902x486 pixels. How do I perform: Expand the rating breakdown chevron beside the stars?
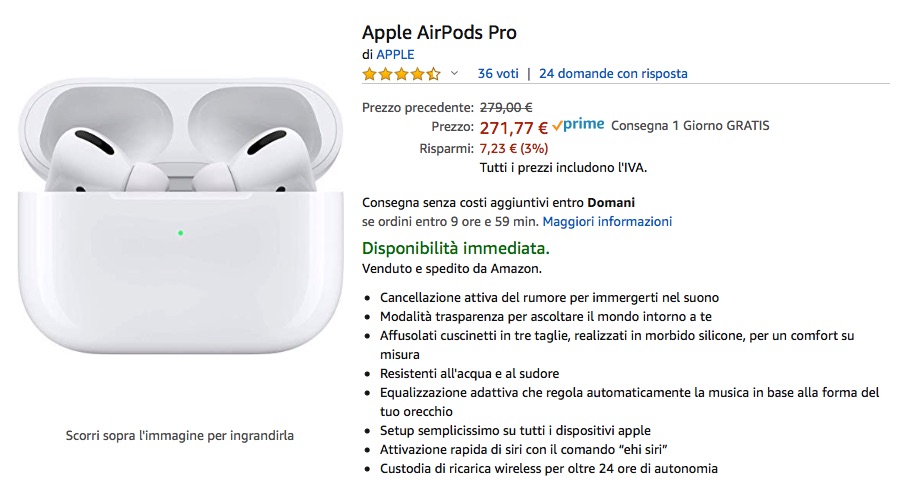point(454,73)
